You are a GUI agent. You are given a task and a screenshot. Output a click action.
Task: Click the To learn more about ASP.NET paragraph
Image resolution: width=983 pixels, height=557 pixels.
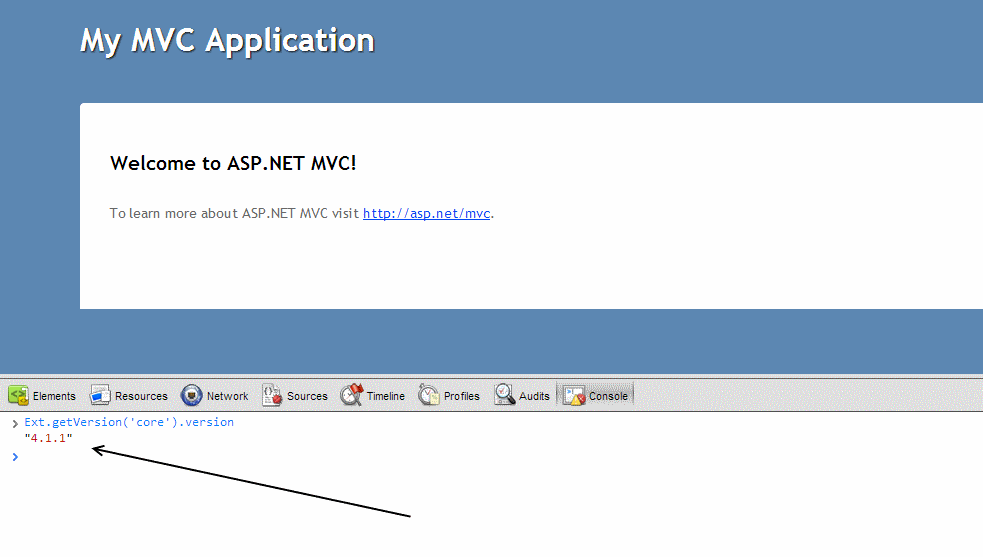[302, 213]
